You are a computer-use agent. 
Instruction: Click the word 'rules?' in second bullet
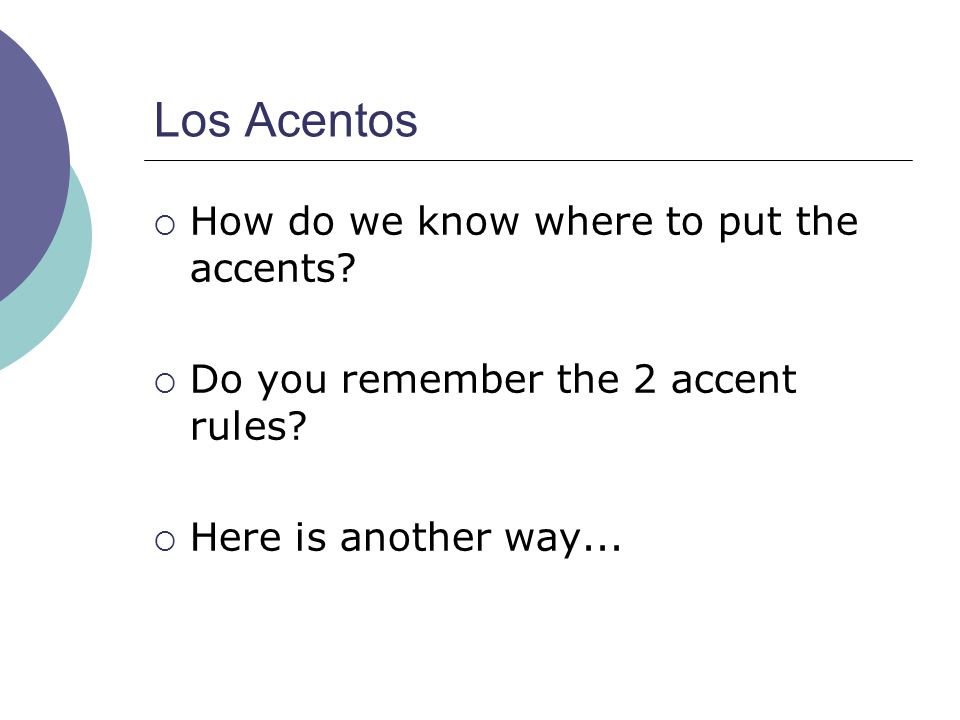coord(248,426)
